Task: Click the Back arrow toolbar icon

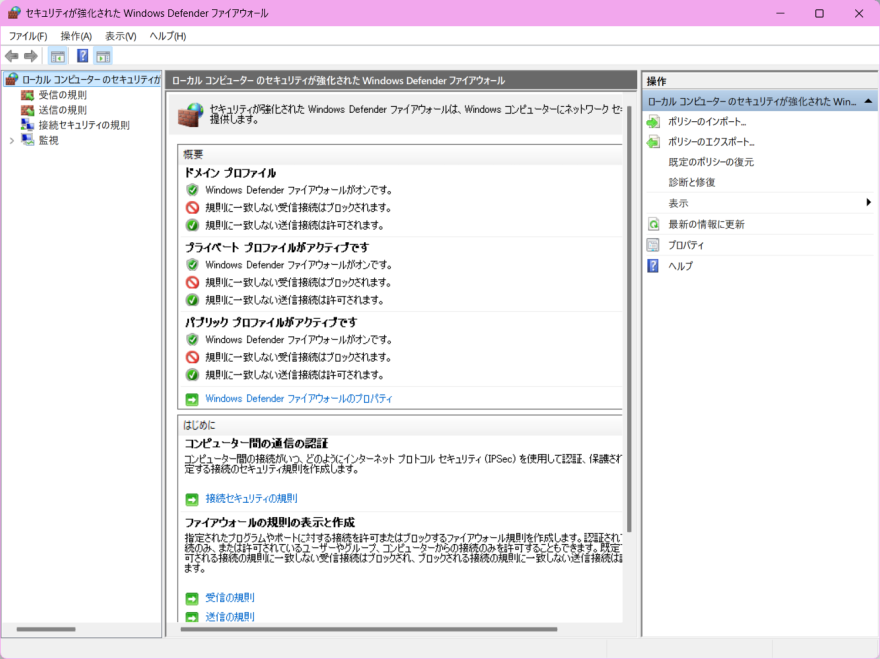Action: [x=12, y=56]
